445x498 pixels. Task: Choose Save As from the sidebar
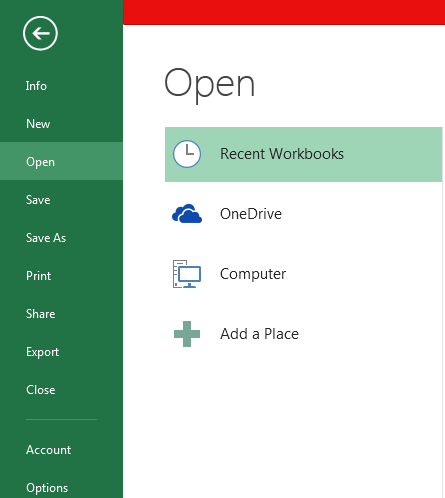(x=61, y=238)
